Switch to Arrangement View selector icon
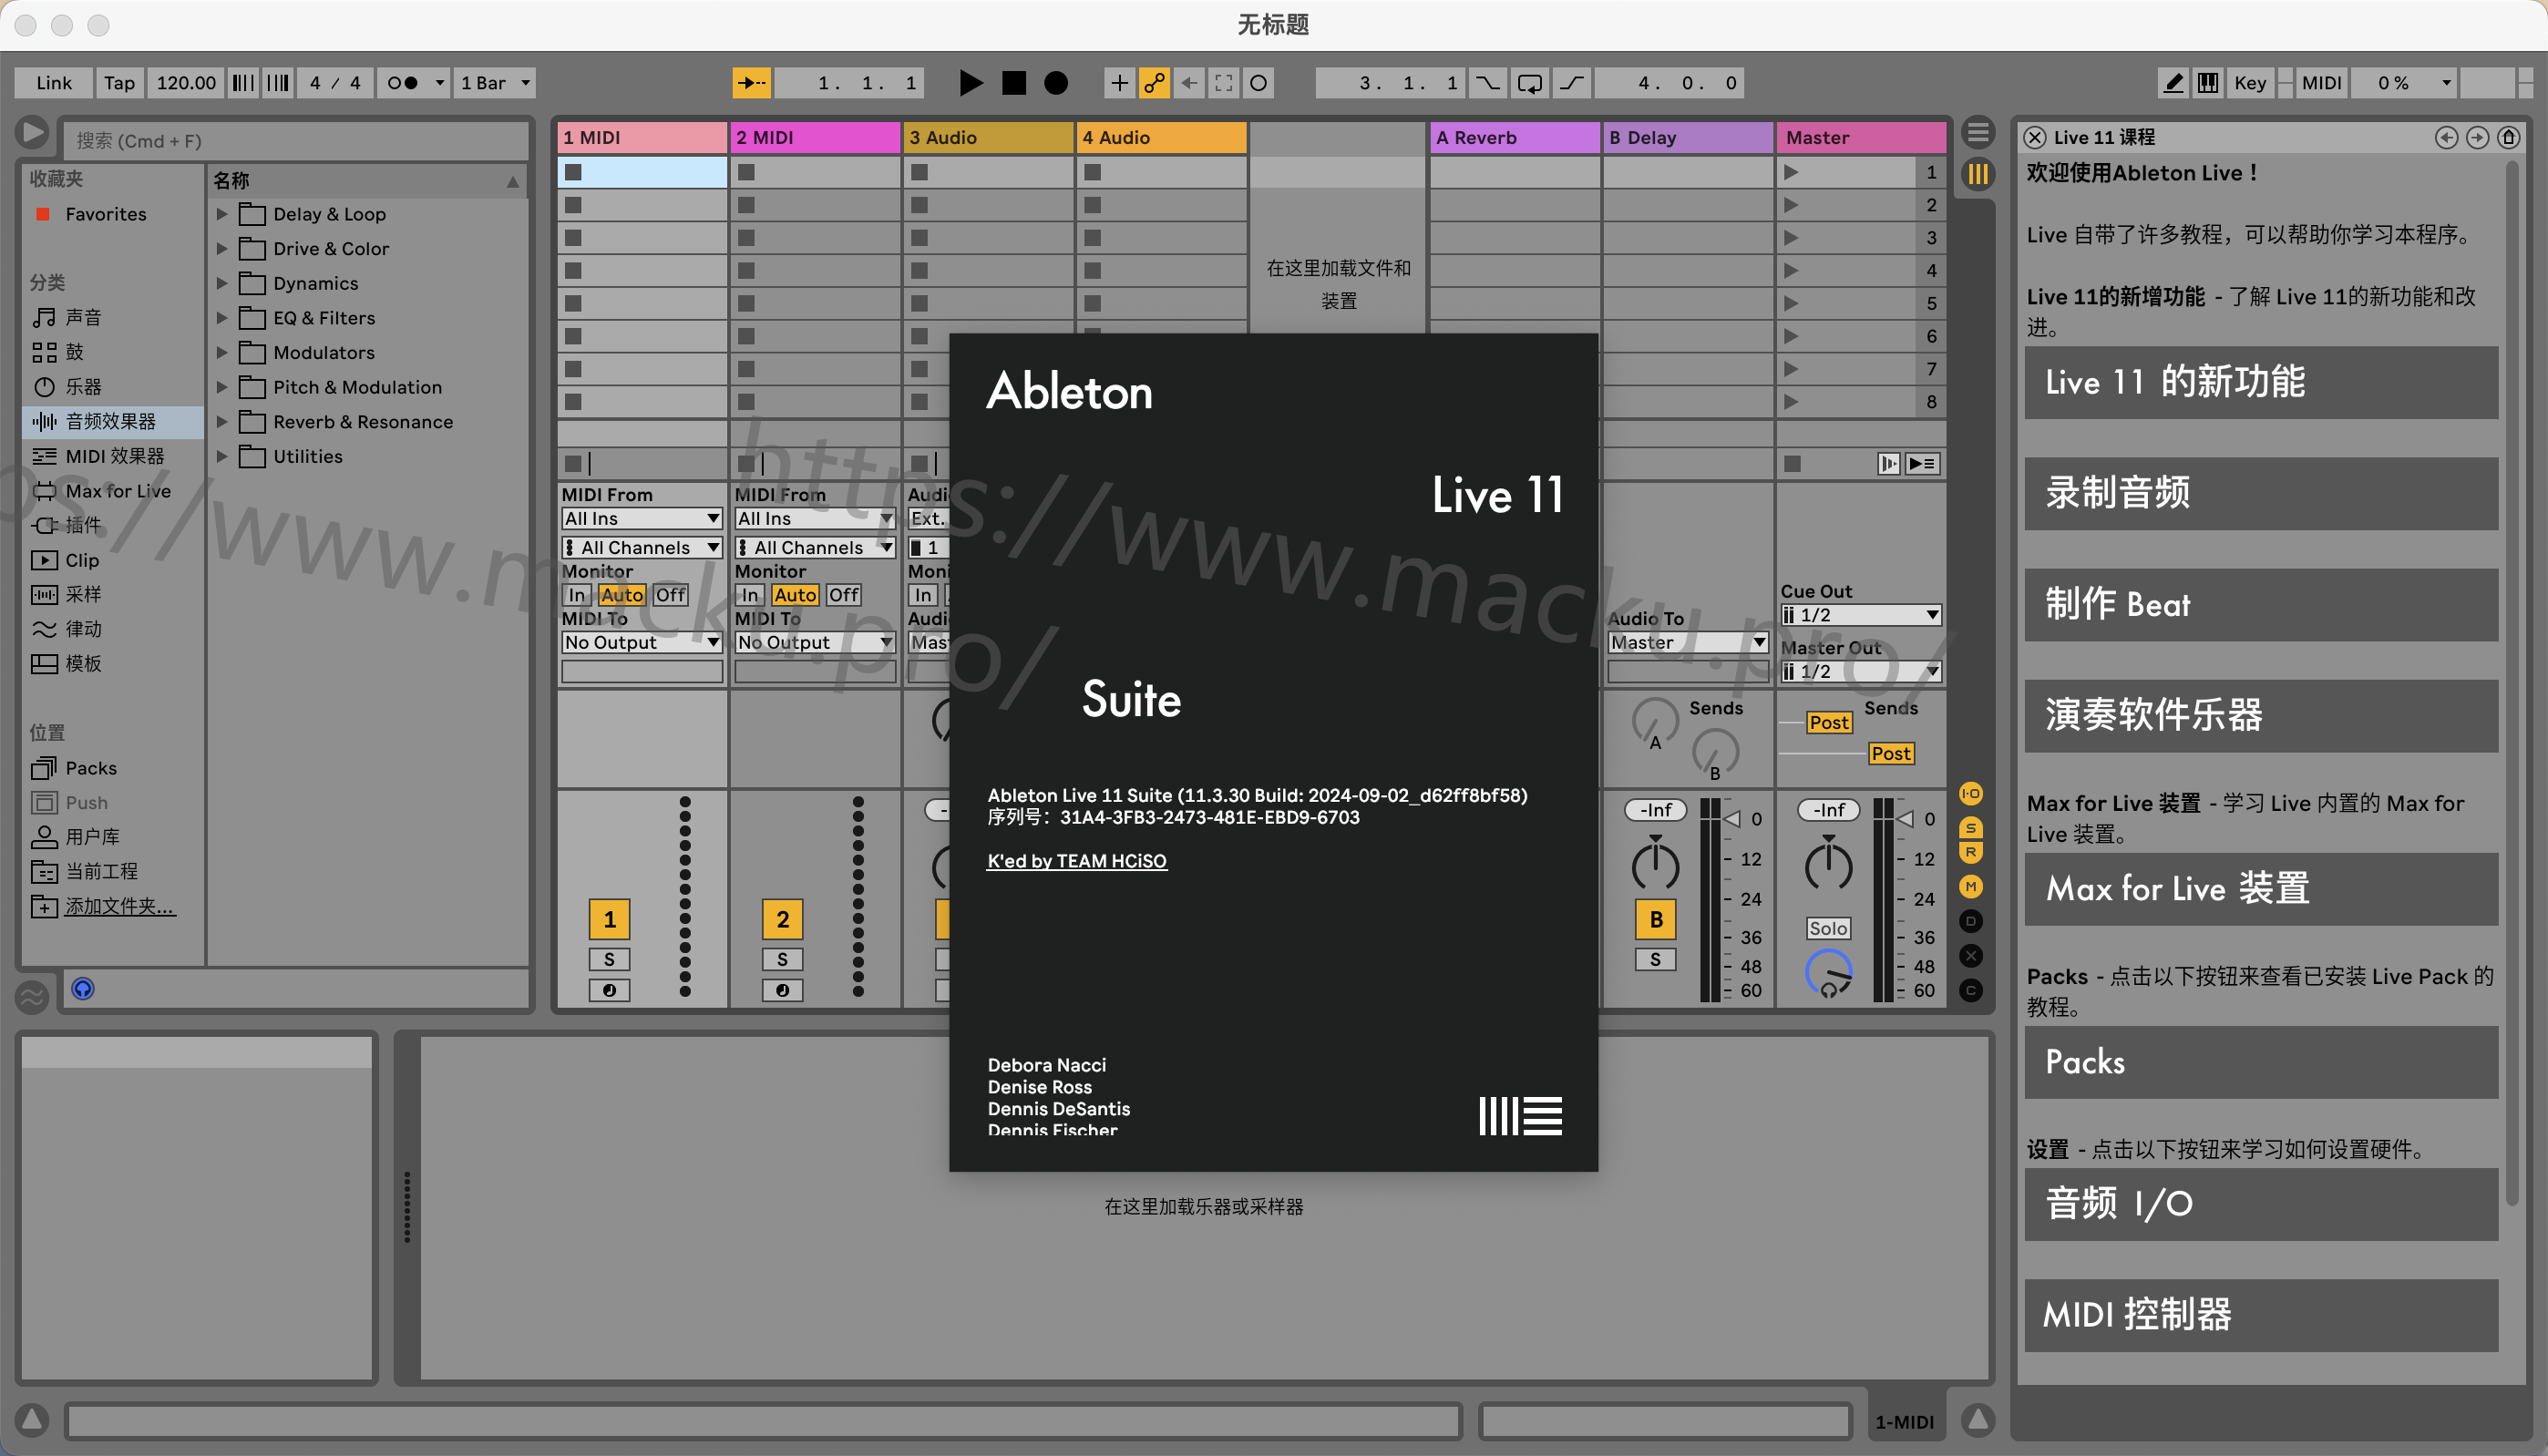 click(x=1977, y=132)
